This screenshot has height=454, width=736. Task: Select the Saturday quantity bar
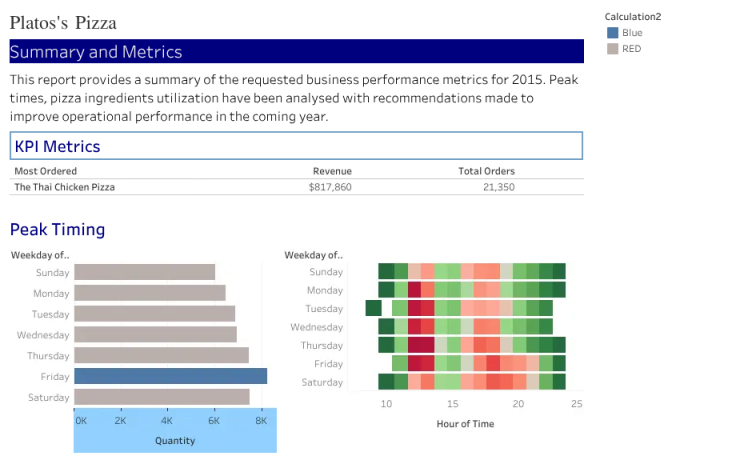point(162,397)
